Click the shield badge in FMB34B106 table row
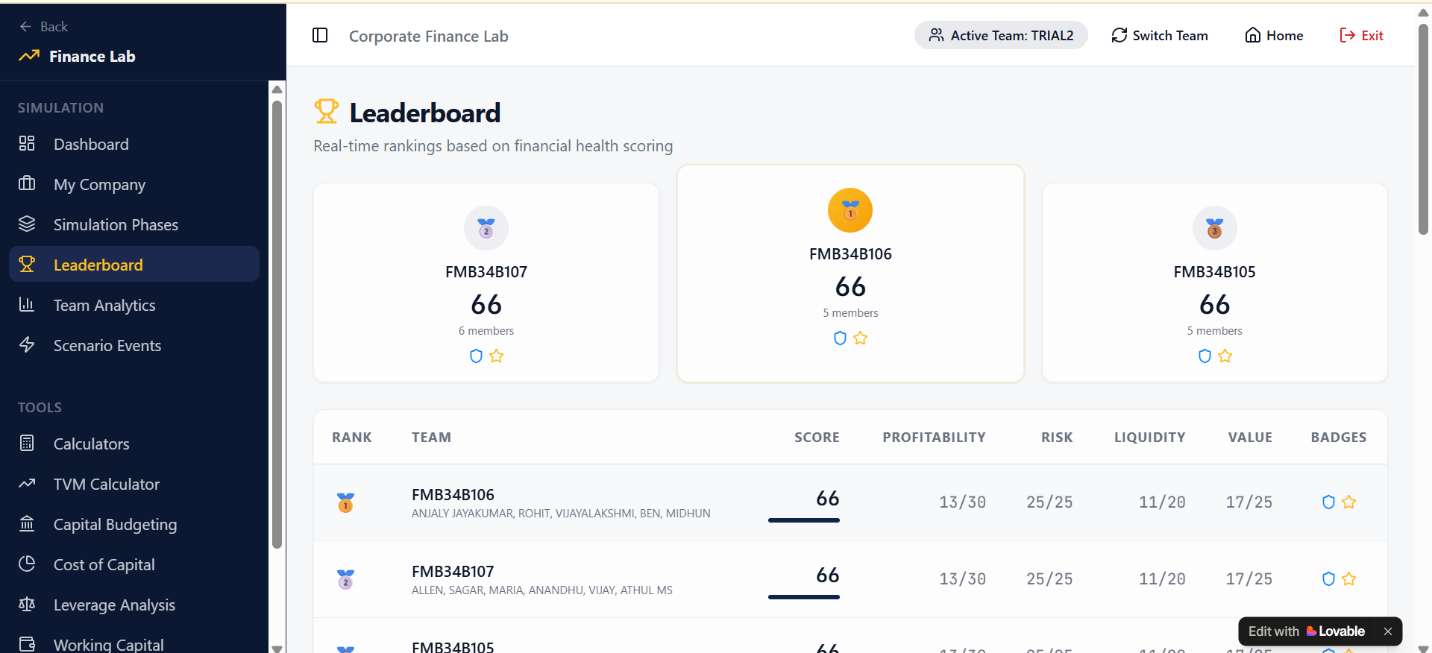Image resolution: width=1432 pixels, height=653 pixels. (x=1329, y=502)
